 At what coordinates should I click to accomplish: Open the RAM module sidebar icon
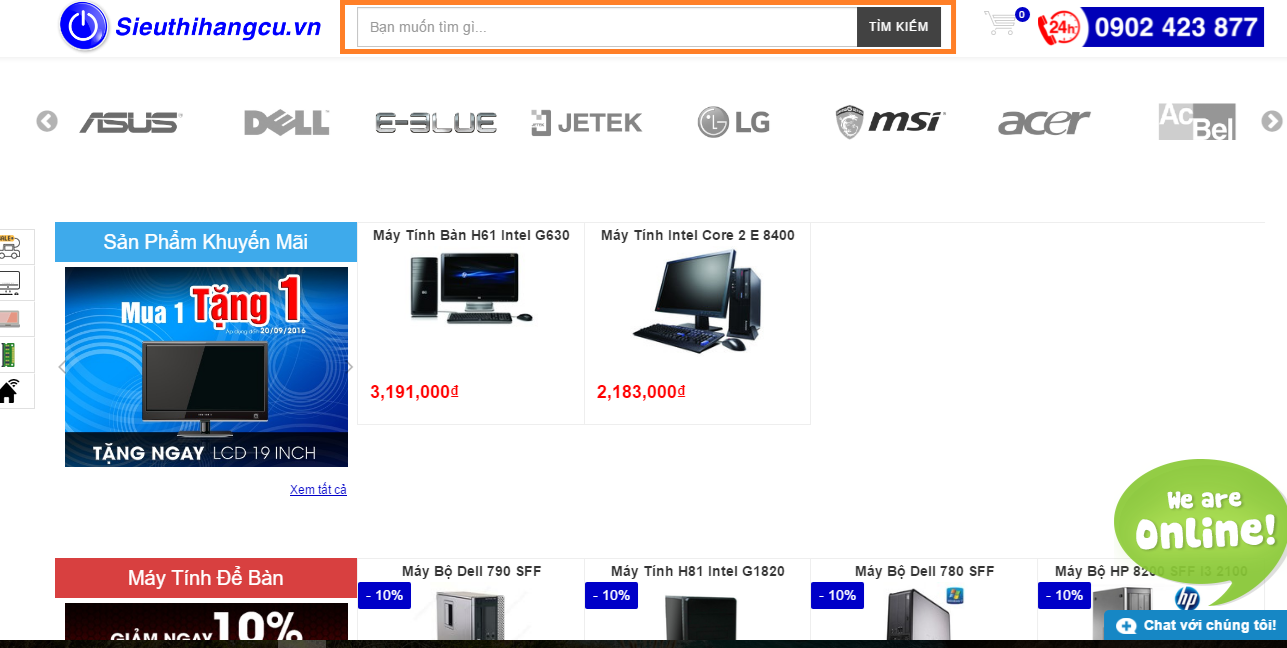tap(12, 355)
